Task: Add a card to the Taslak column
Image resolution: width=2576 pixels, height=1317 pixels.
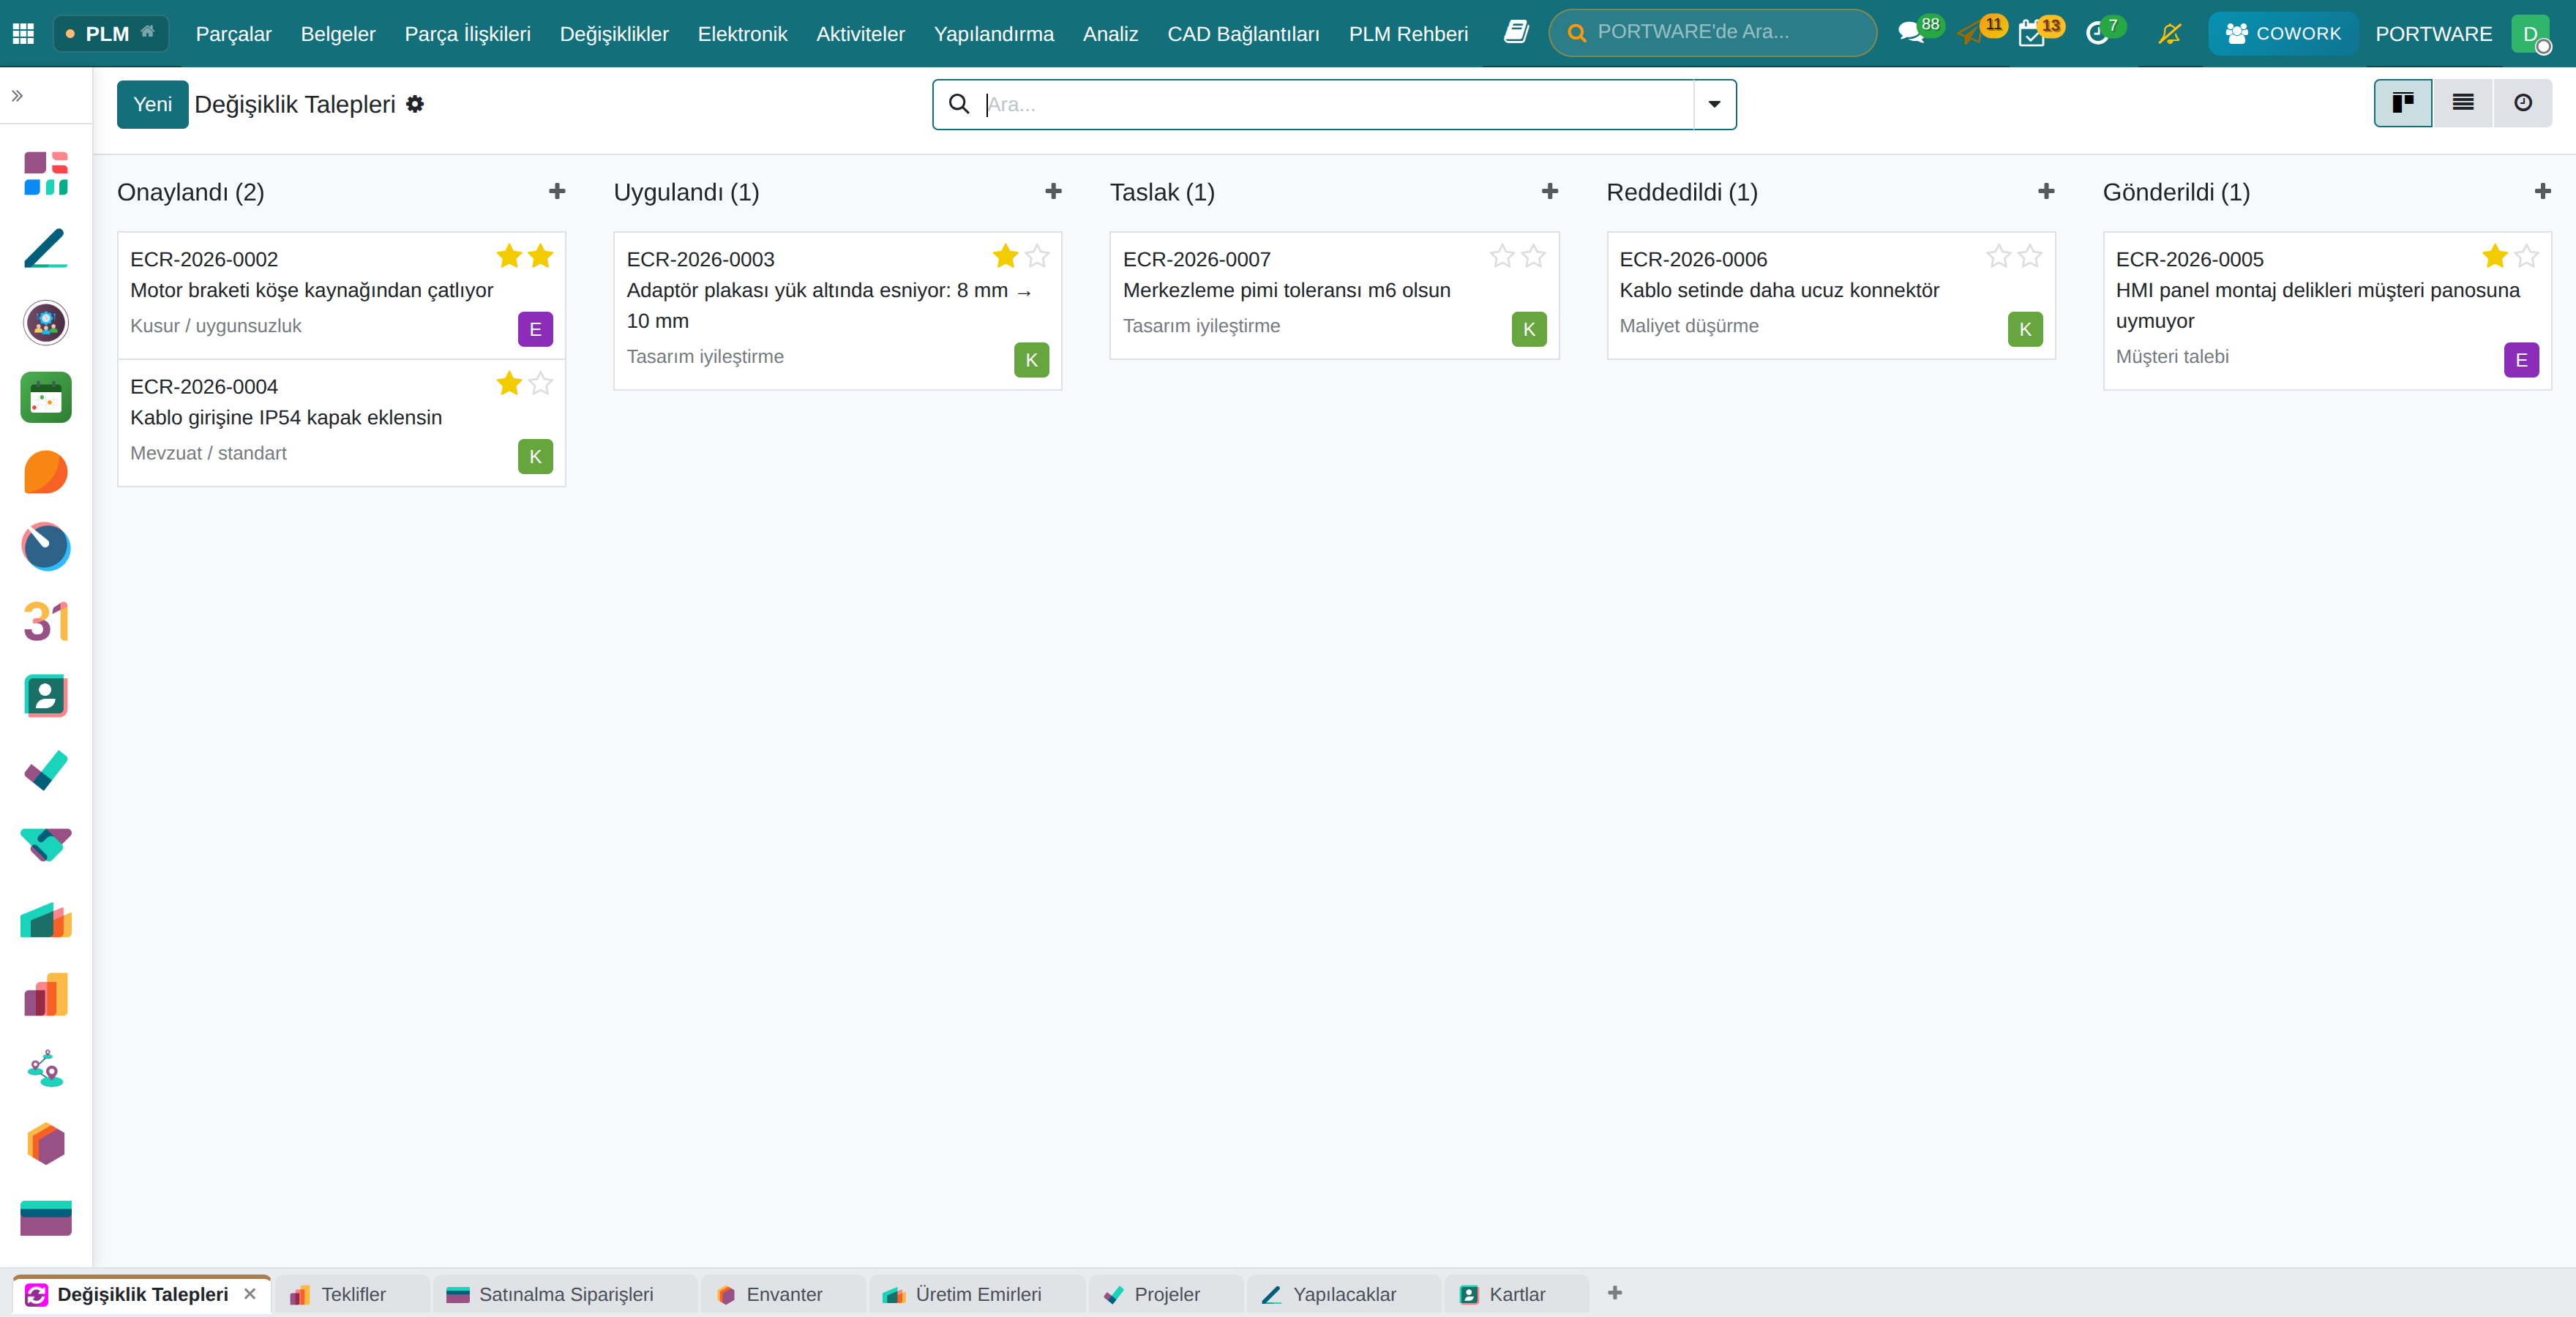Action: 1550,191
